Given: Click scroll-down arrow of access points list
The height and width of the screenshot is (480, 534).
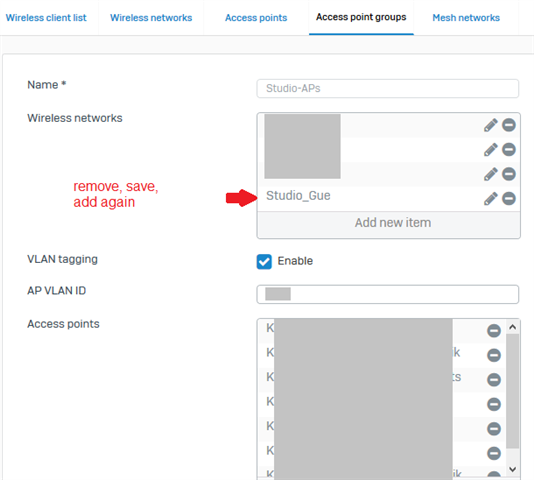Looking at the screenshot, I should click(513, 469).
